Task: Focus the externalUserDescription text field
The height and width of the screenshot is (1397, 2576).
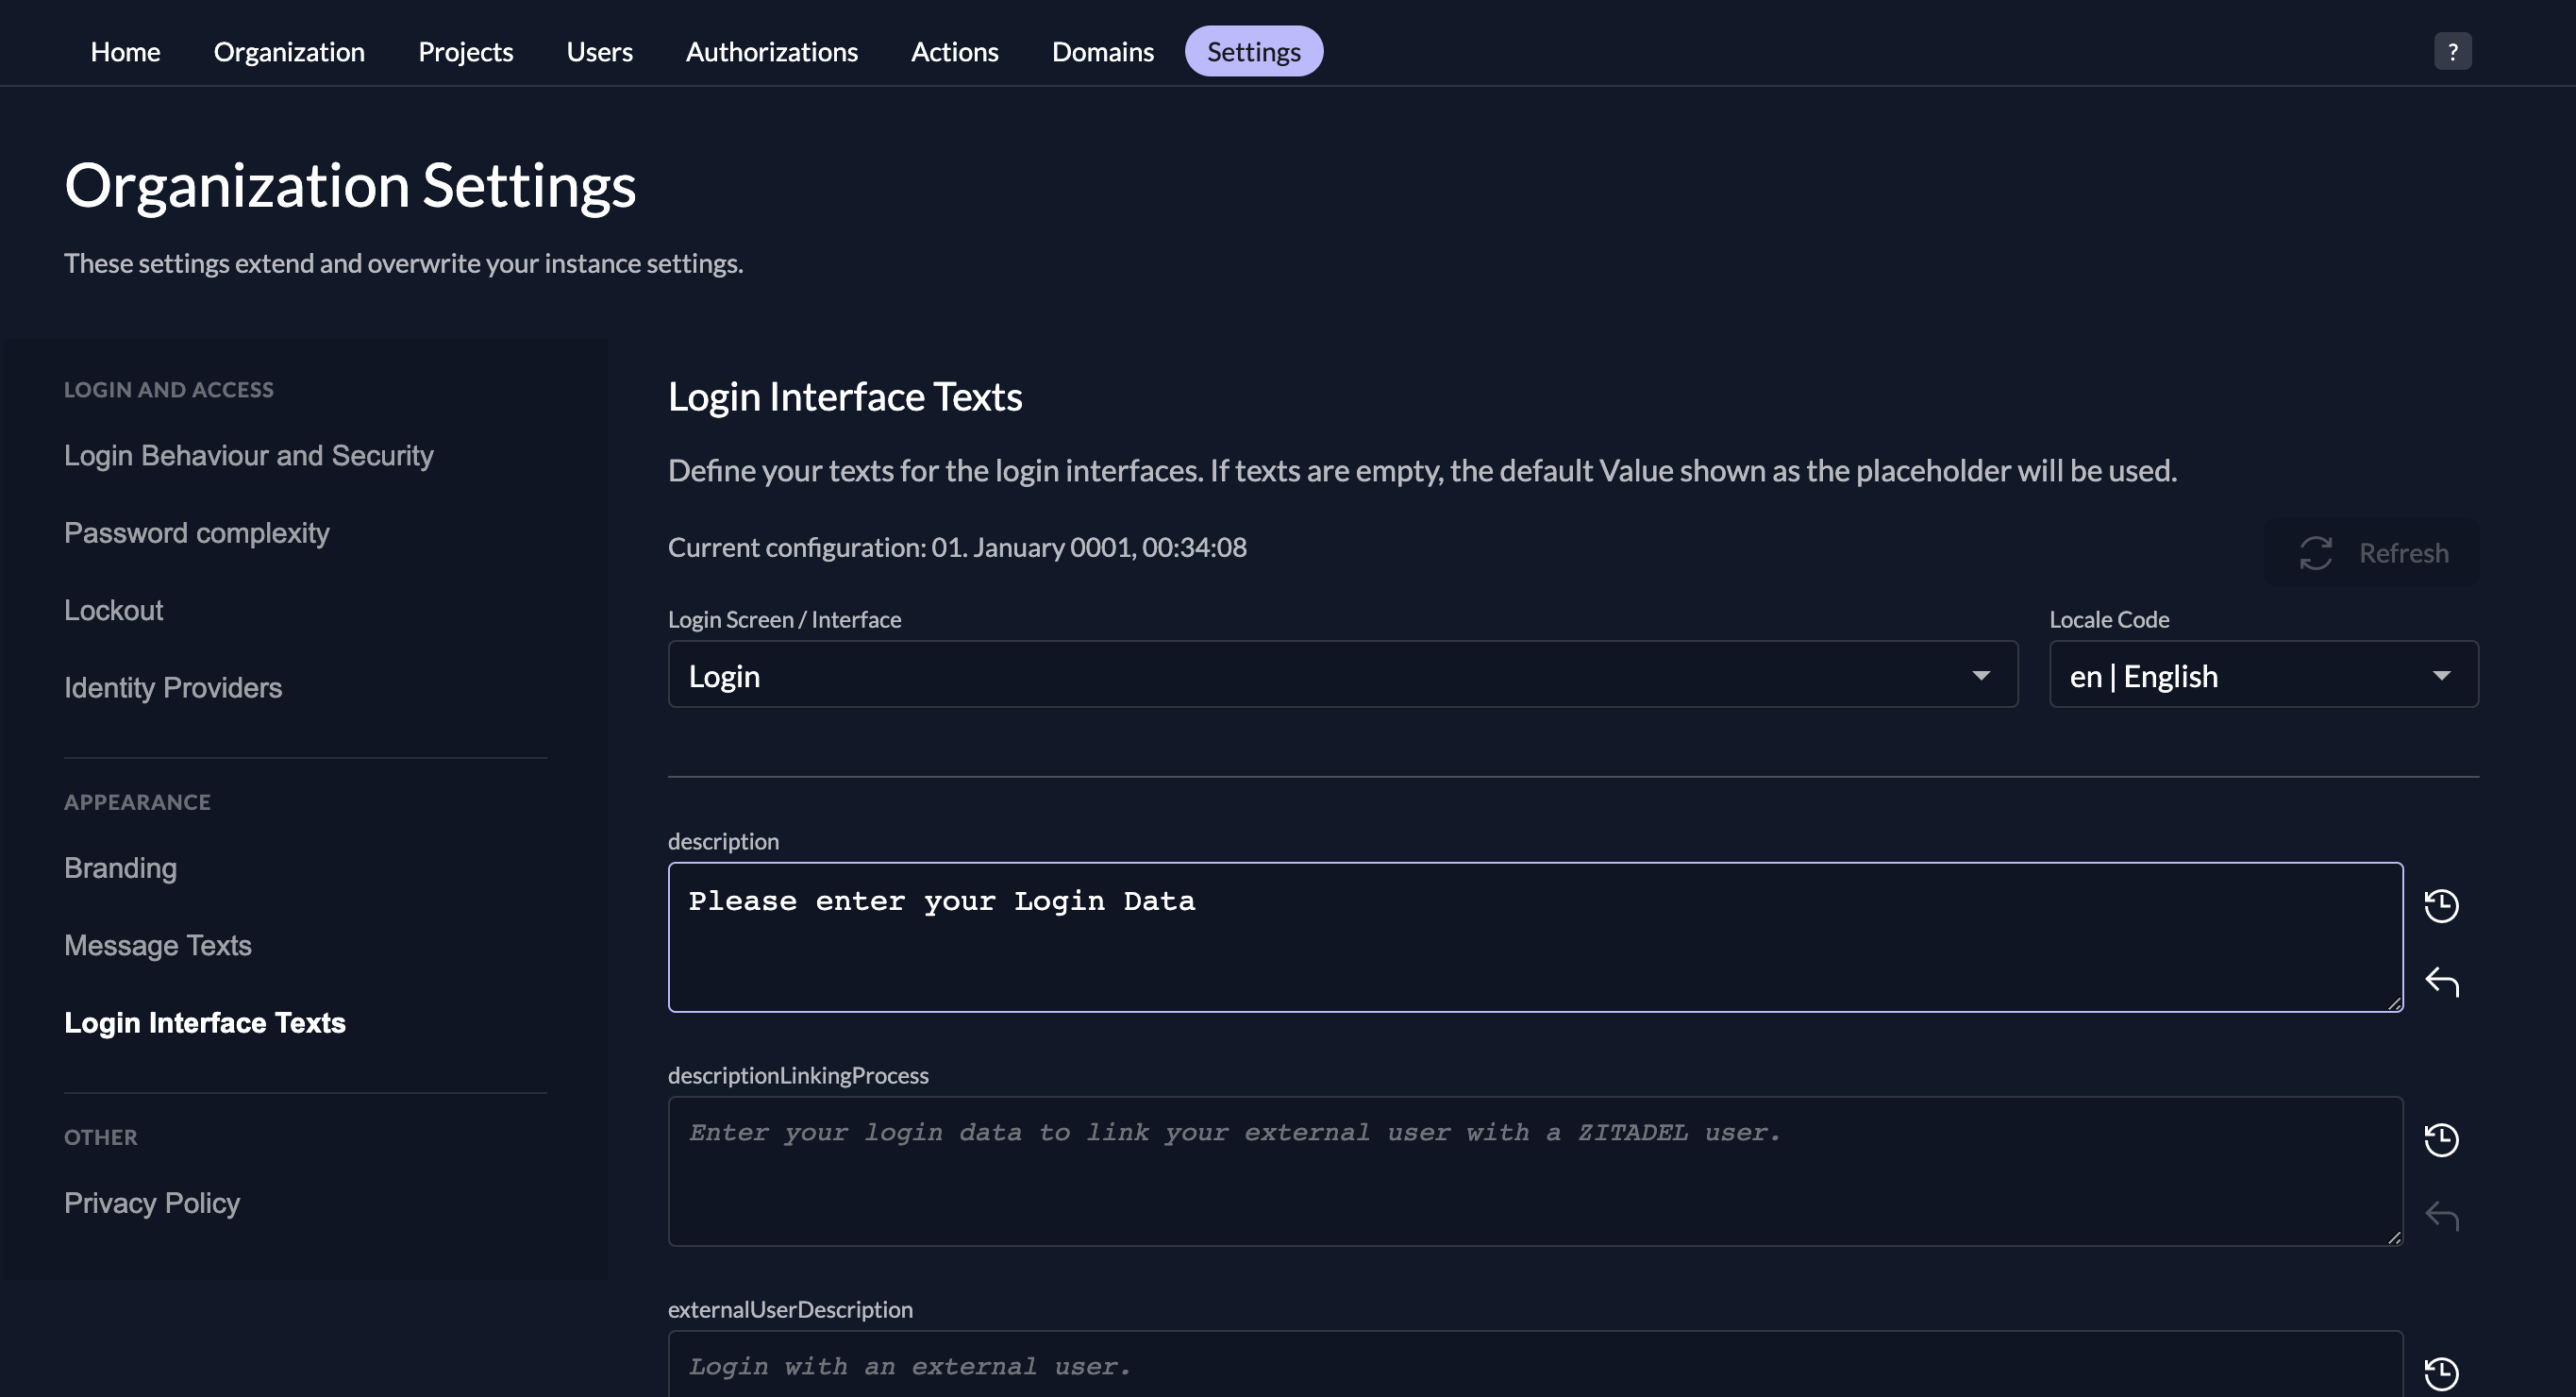Action: point(1534,1366)
